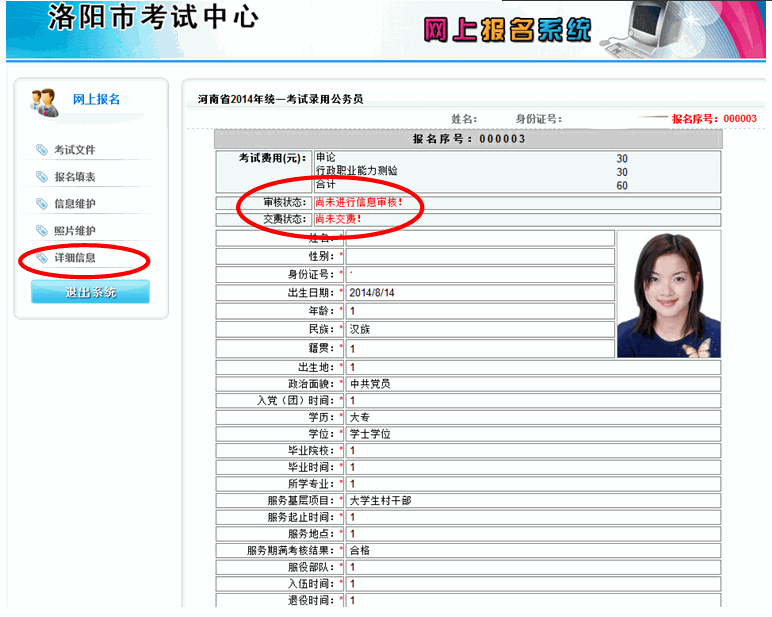Screen dimensions: 772x617
Task: Click the tag icon beside 报名填表
Action: (x=41, y=177)
